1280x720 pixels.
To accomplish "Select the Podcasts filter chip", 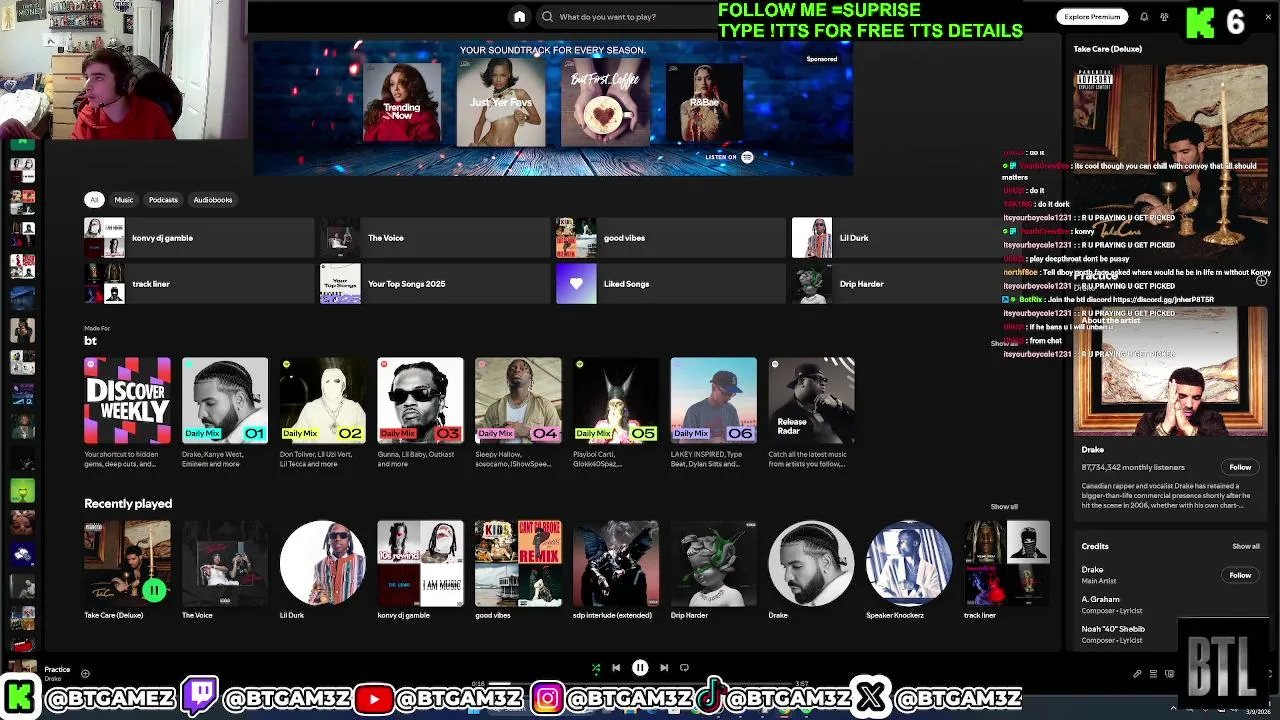I will (x=163, y=200).
